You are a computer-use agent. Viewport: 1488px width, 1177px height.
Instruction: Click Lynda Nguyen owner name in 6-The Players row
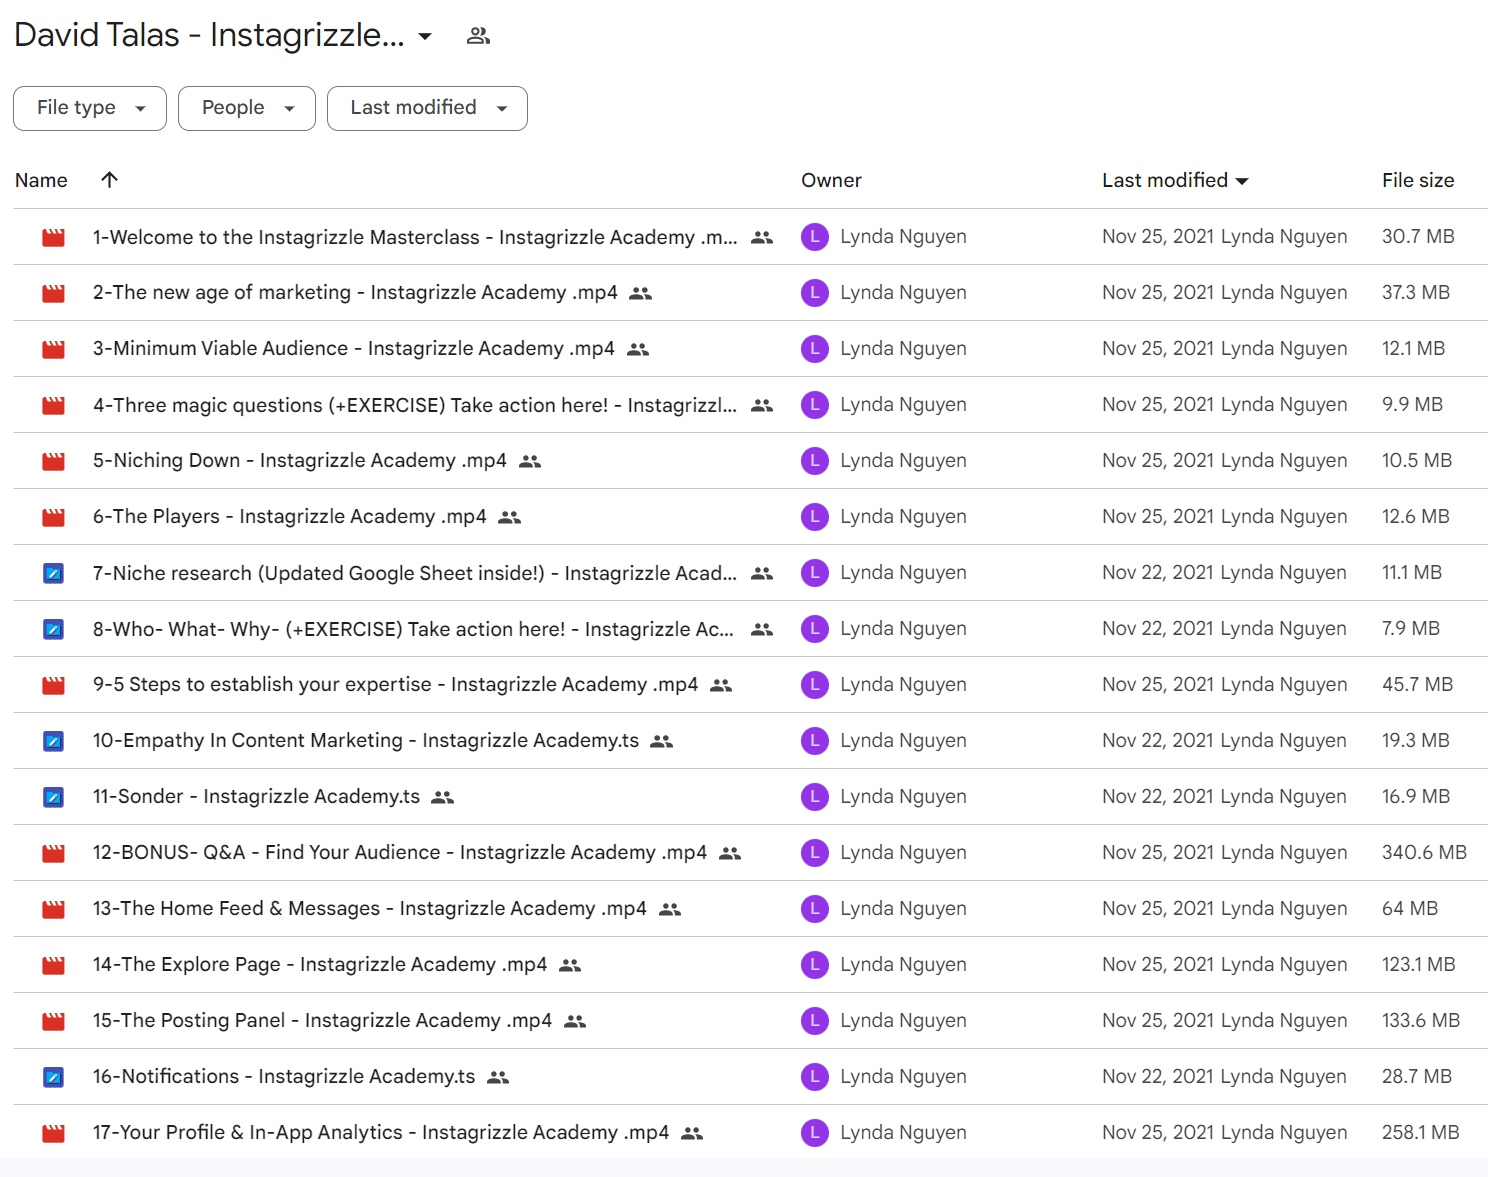[903, 517]
